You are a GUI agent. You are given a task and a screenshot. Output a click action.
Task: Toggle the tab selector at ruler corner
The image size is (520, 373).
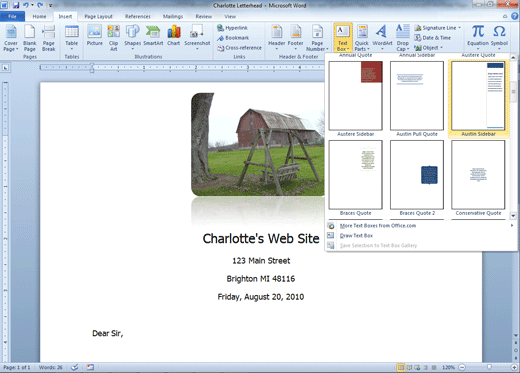[x=5, y=68]
